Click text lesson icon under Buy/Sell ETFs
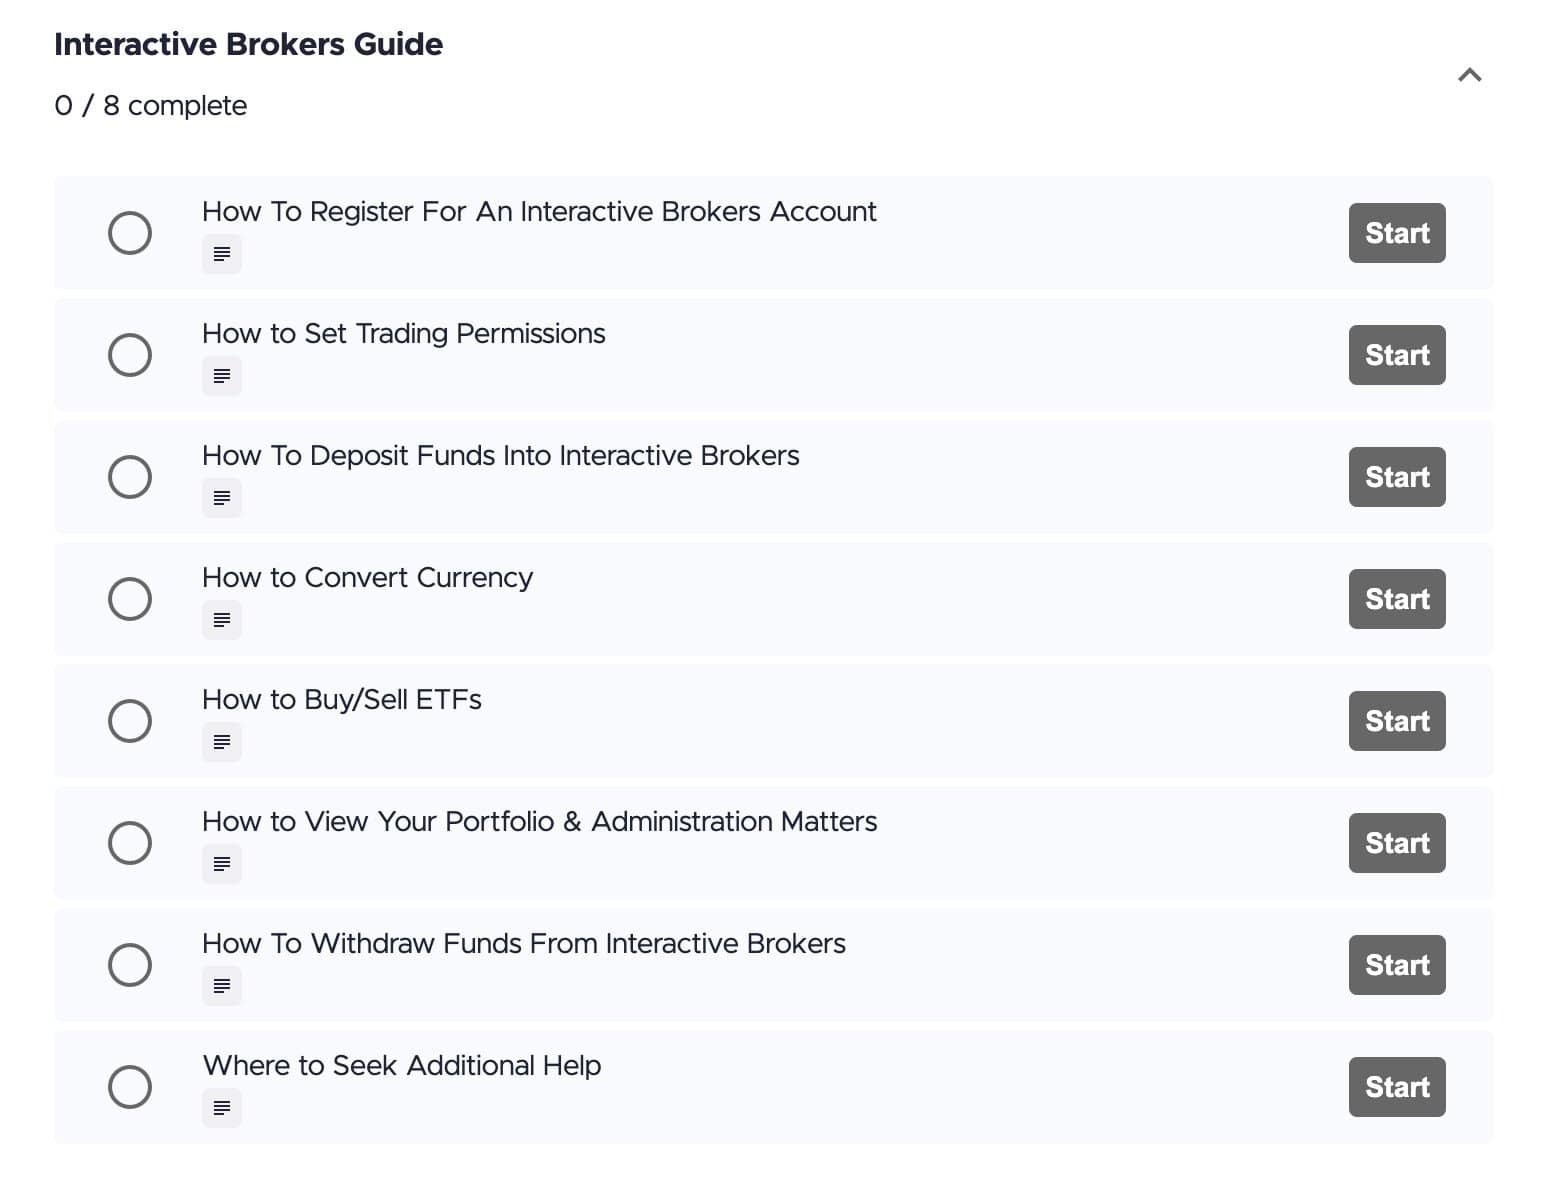 (222, 742)
